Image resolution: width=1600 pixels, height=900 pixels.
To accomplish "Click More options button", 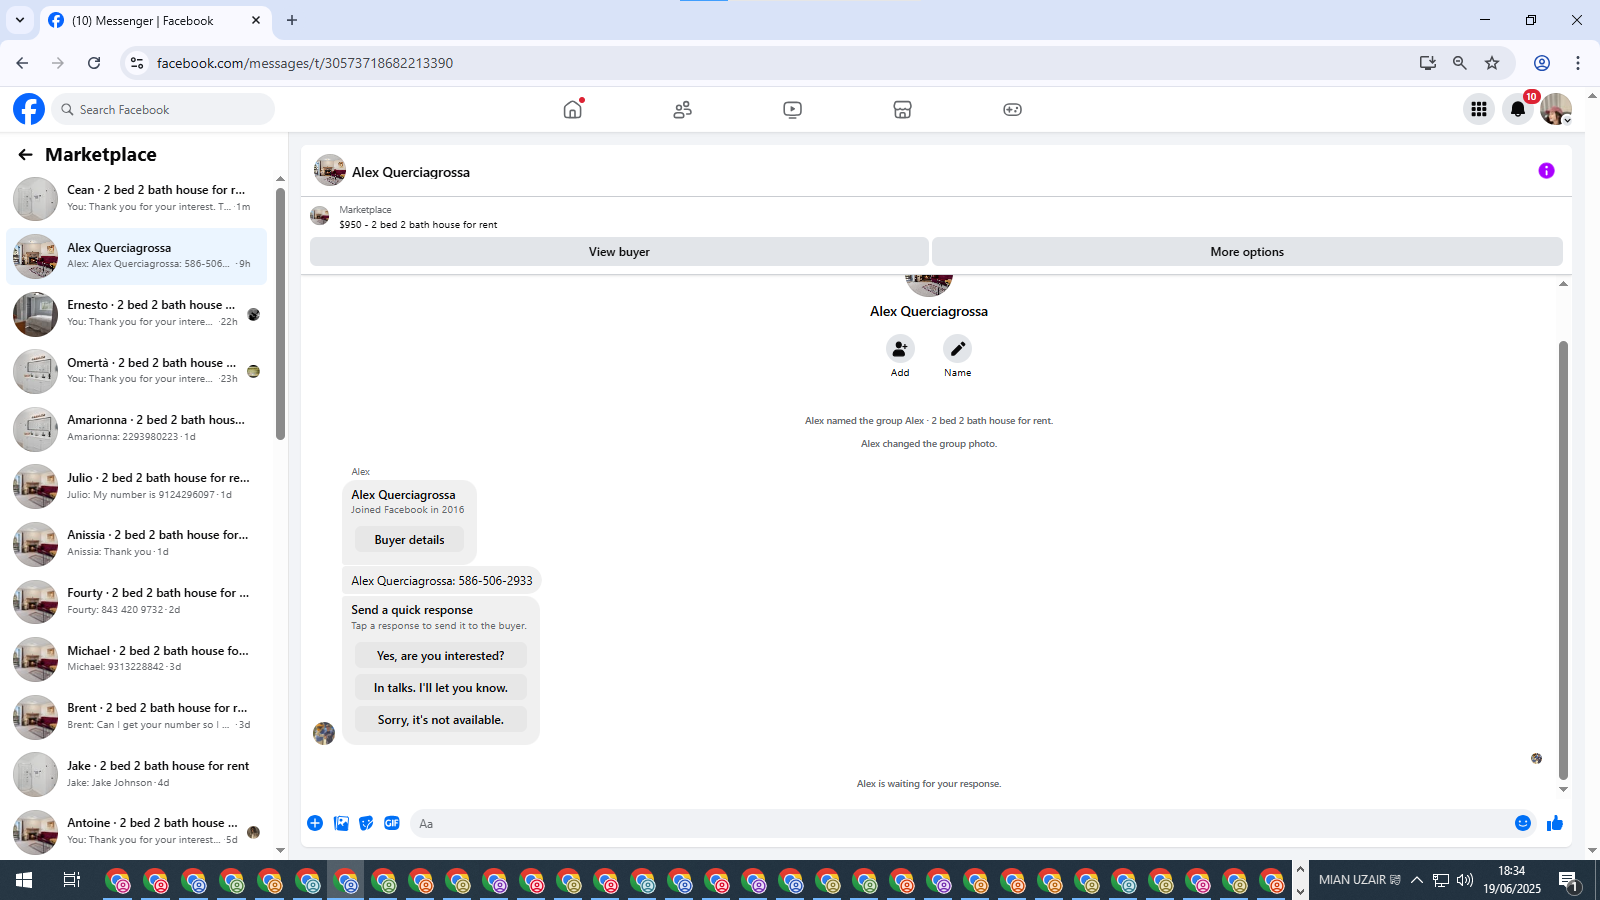I will (1247, 252).
